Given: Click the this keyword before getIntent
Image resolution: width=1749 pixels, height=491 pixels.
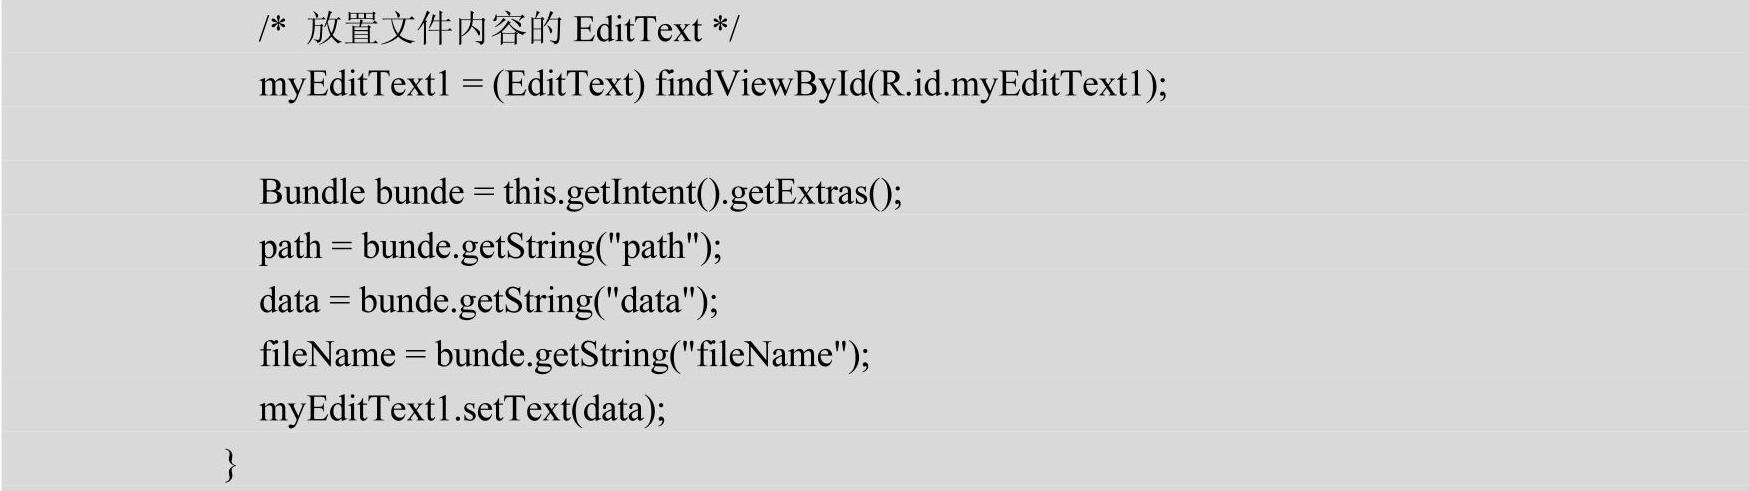Looking at the screenshot, I should (529, 192).
